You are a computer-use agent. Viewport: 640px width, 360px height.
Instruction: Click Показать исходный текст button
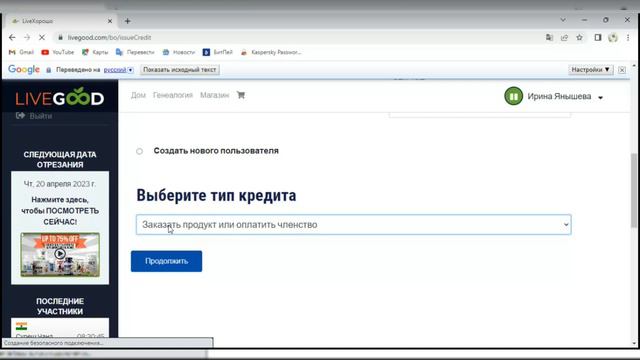click(180, 70)
